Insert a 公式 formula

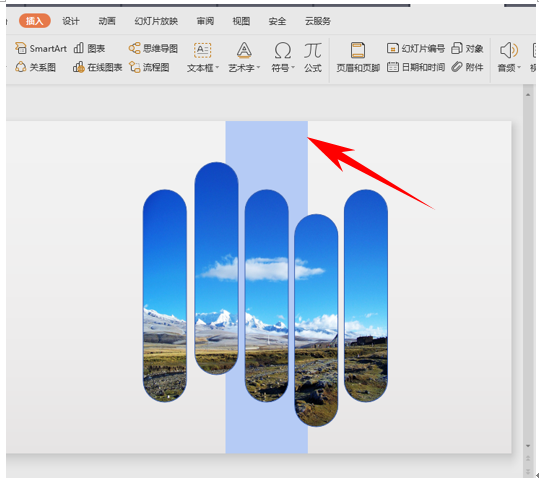(x=313, y=57)
